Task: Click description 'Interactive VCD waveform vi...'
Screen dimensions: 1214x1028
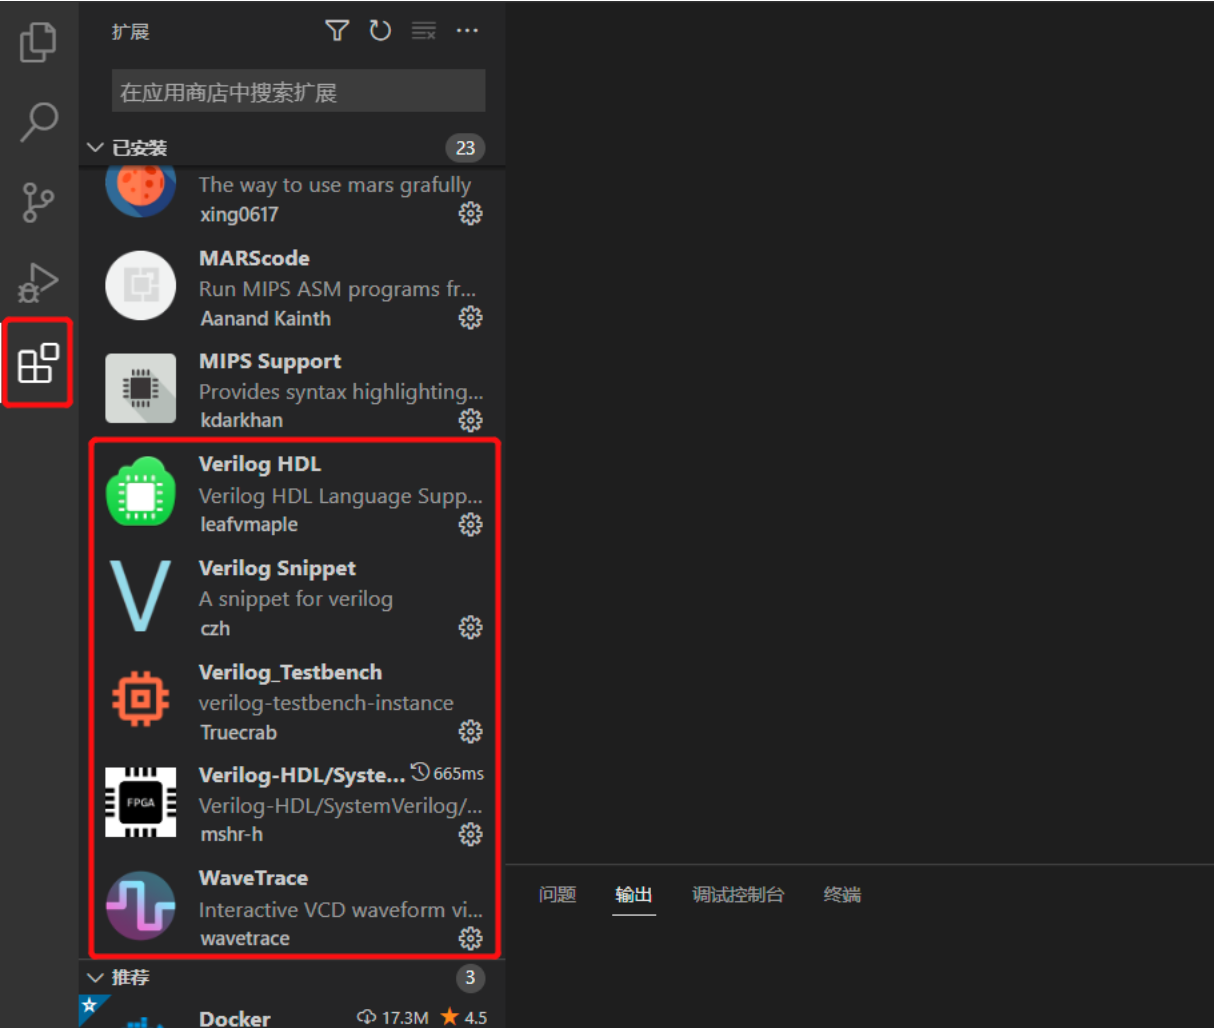Action: tap(340, 910)
